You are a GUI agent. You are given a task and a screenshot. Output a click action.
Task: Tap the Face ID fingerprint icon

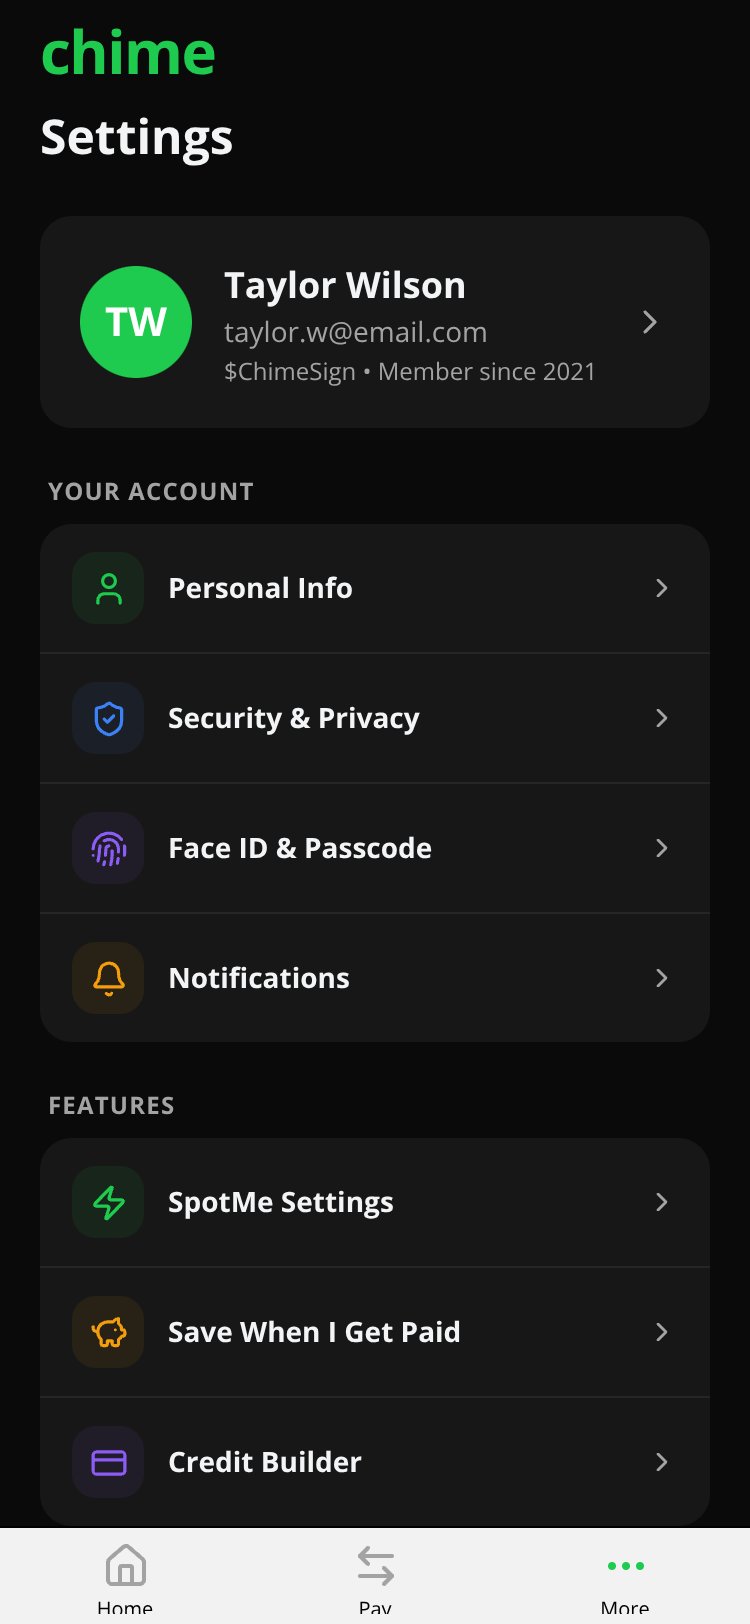(108, 848)
